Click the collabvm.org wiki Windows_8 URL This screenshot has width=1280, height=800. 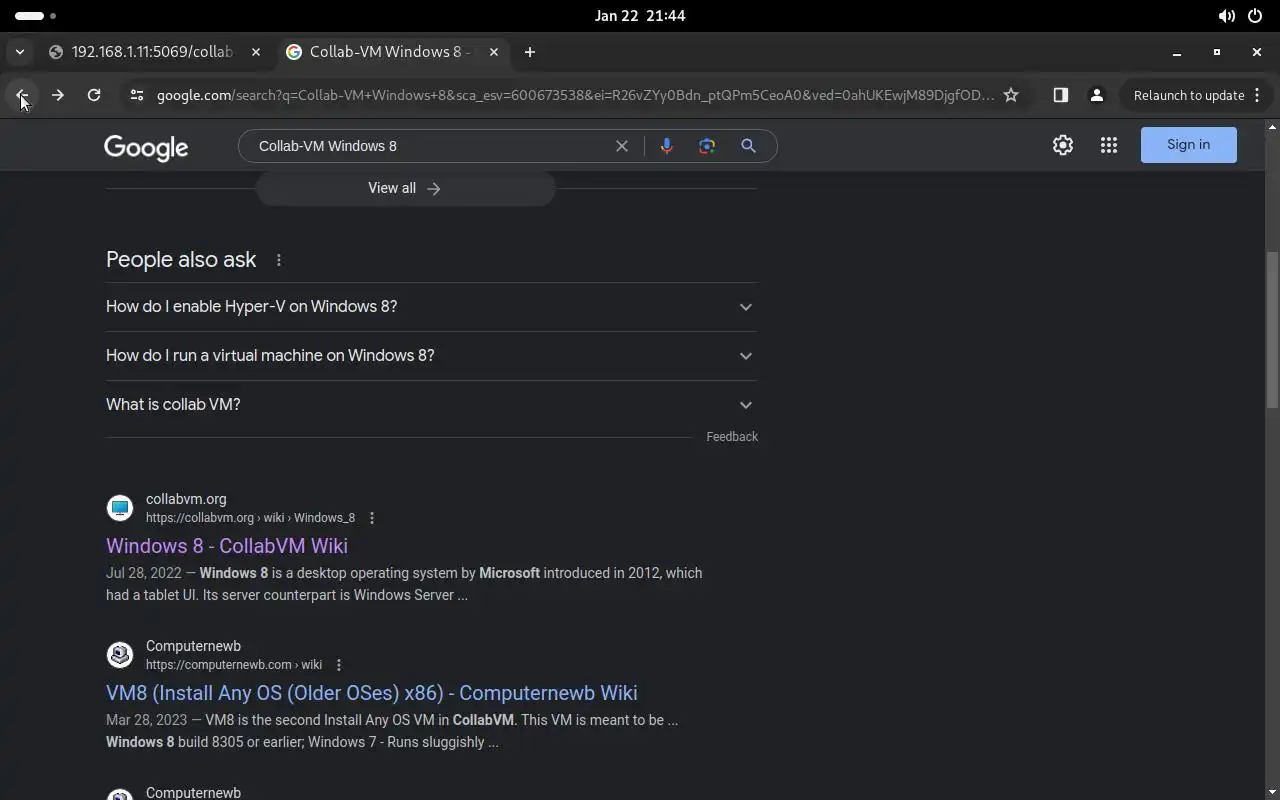(x=250, y=518)
